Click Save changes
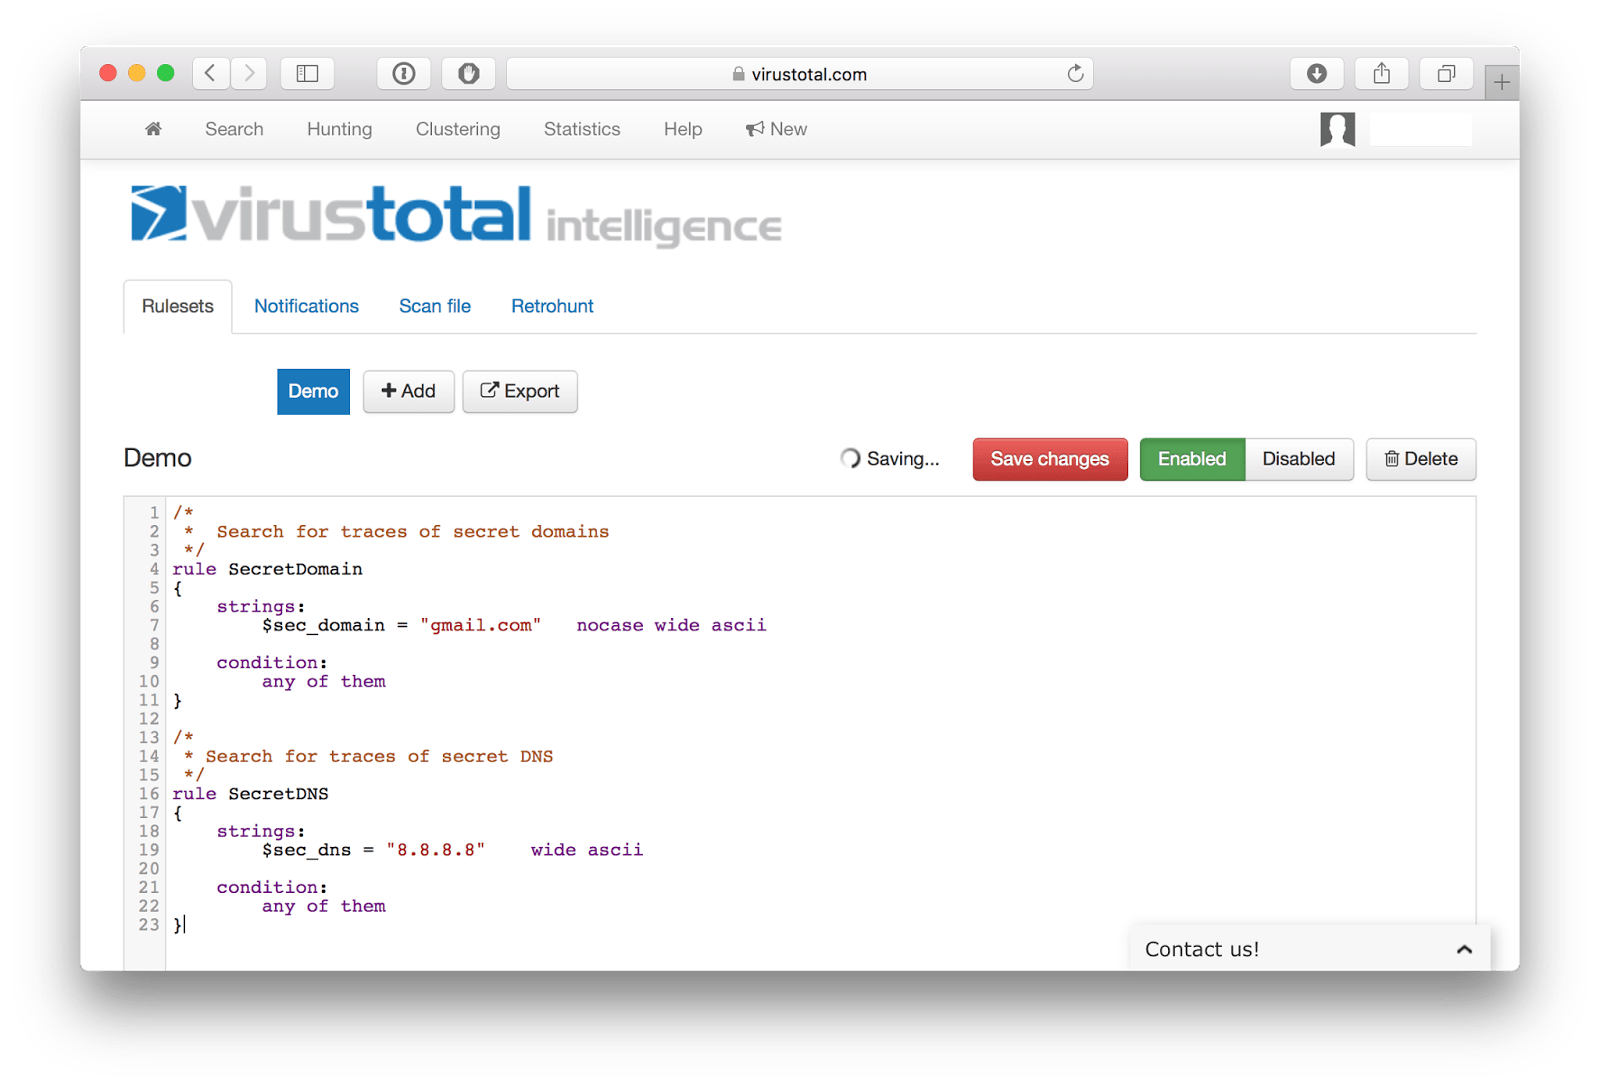This screenshot has height=1086, width=1600. [1050, 459]
